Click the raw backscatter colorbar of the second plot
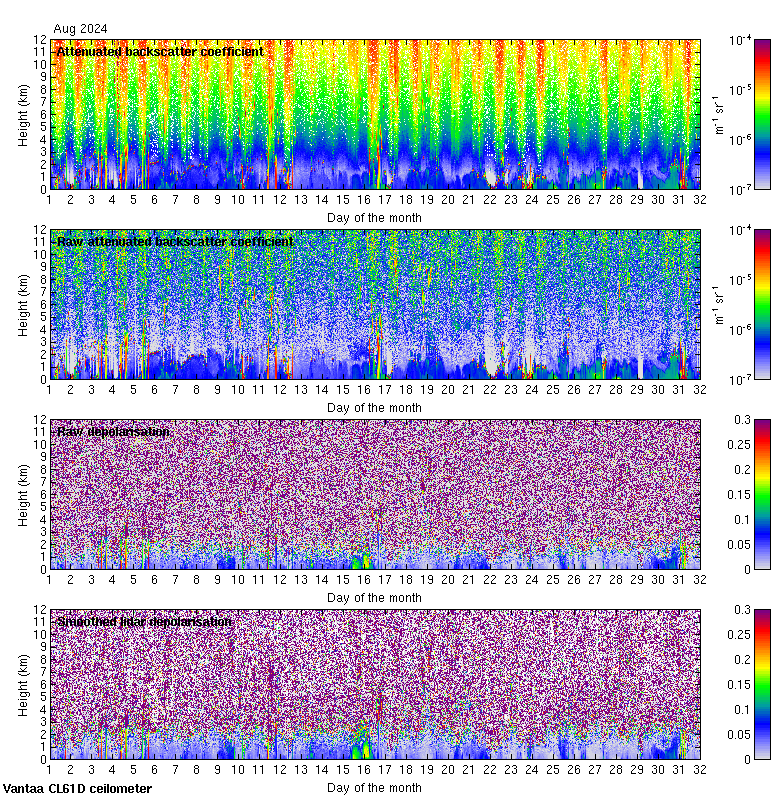Viewport: 780px width, 800px height. 733,304
